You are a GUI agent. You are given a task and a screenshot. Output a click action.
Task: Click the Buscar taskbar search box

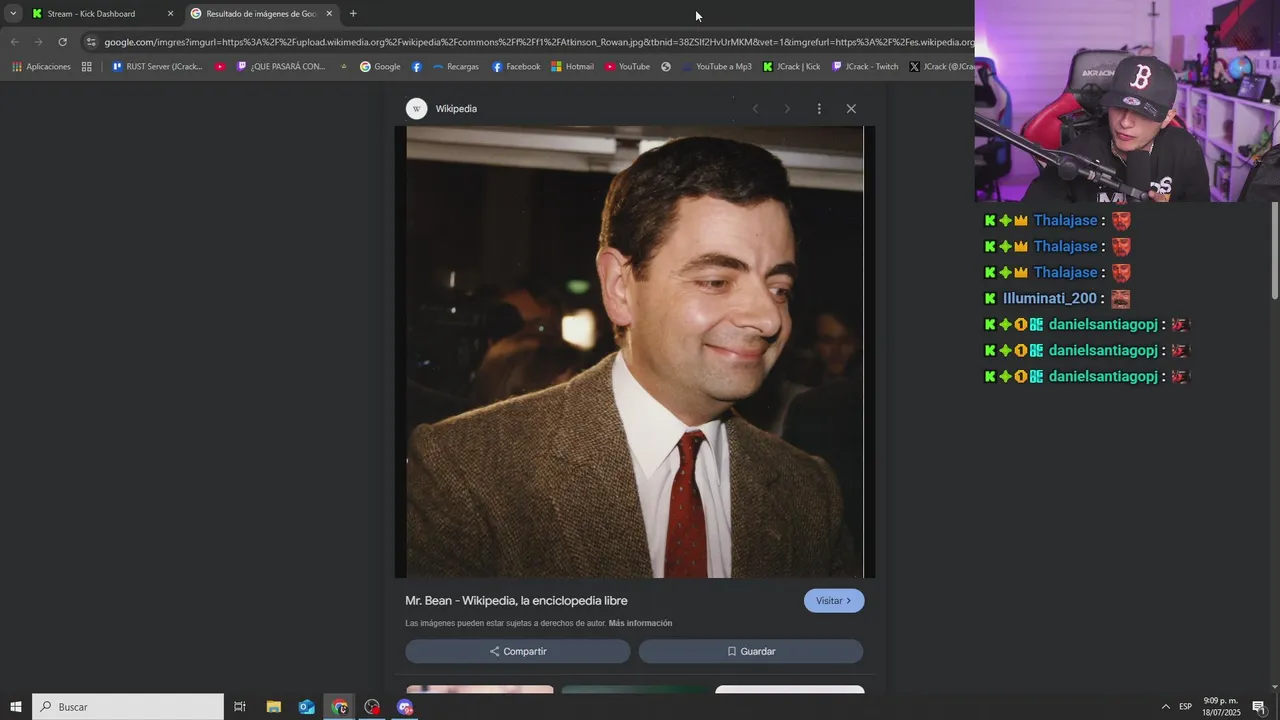point(128,707)
